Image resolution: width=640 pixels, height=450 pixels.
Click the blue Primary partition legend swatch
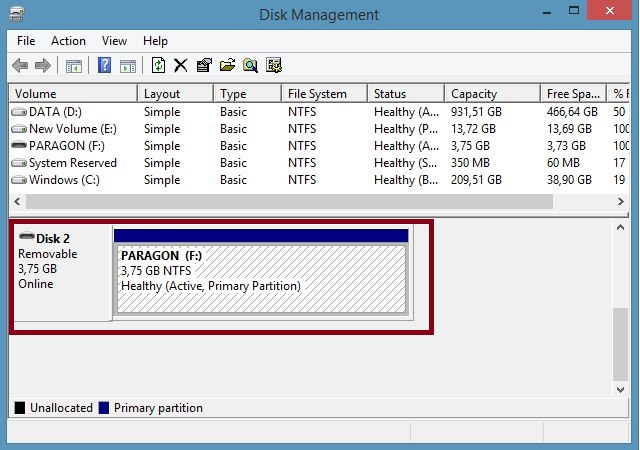pos(104,408)
